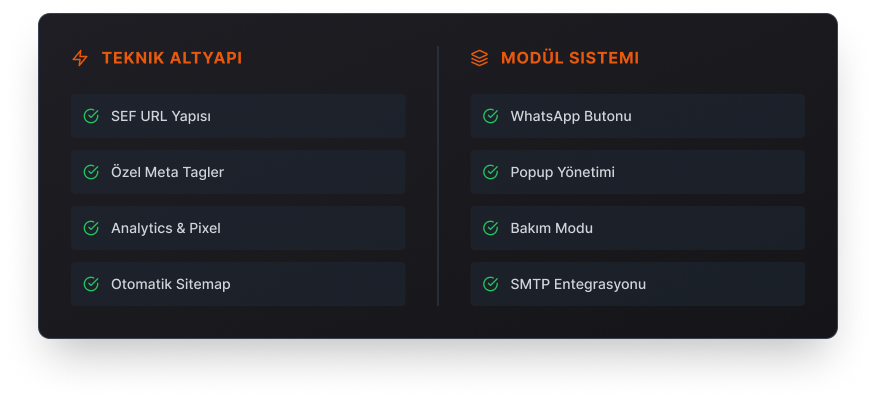Choose the SMTP Entegrasyonu item
876x402 pixels.
(637, 284)
